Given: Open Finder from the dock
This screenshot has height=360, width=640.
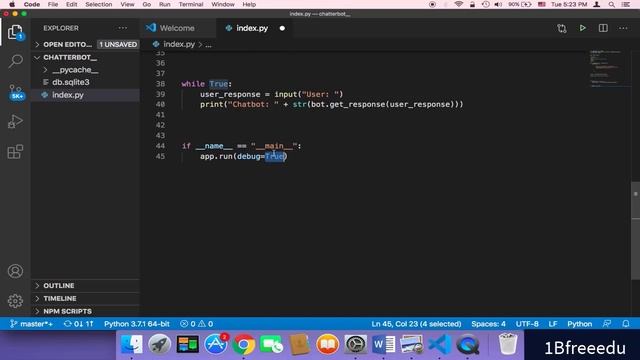Looking at the screenshot, I should [131, 344].
